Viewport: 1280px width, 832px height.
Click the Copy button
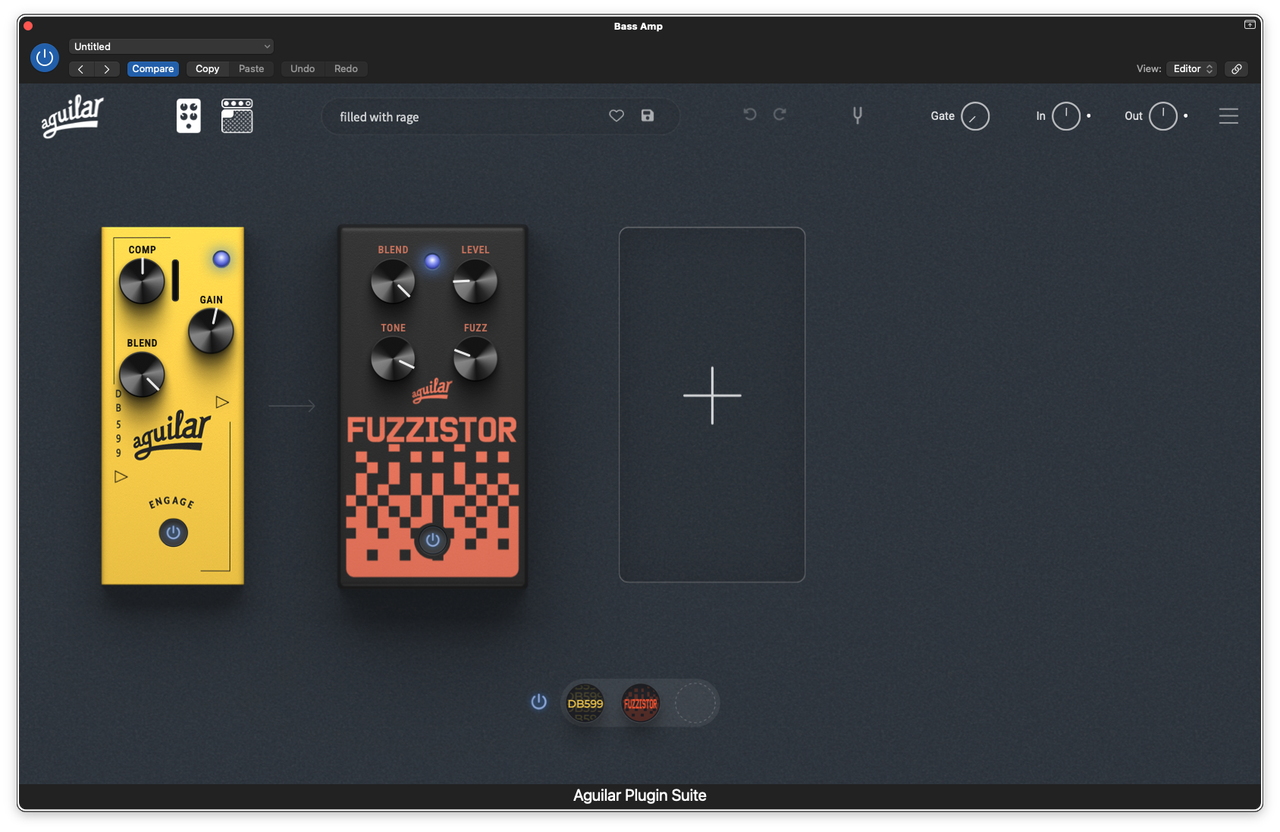[x=207, y=69]
